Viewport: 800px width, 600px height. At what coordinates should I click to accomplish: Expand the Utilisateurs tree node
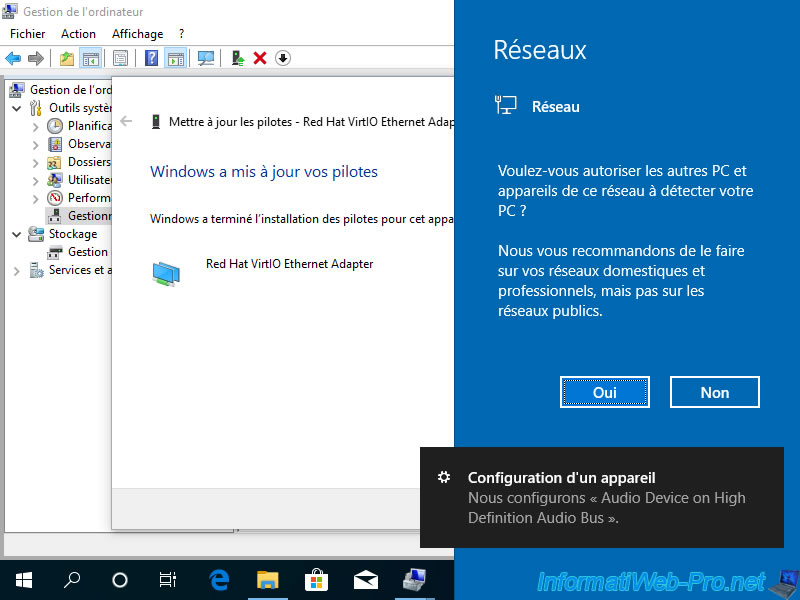(35, 181)
